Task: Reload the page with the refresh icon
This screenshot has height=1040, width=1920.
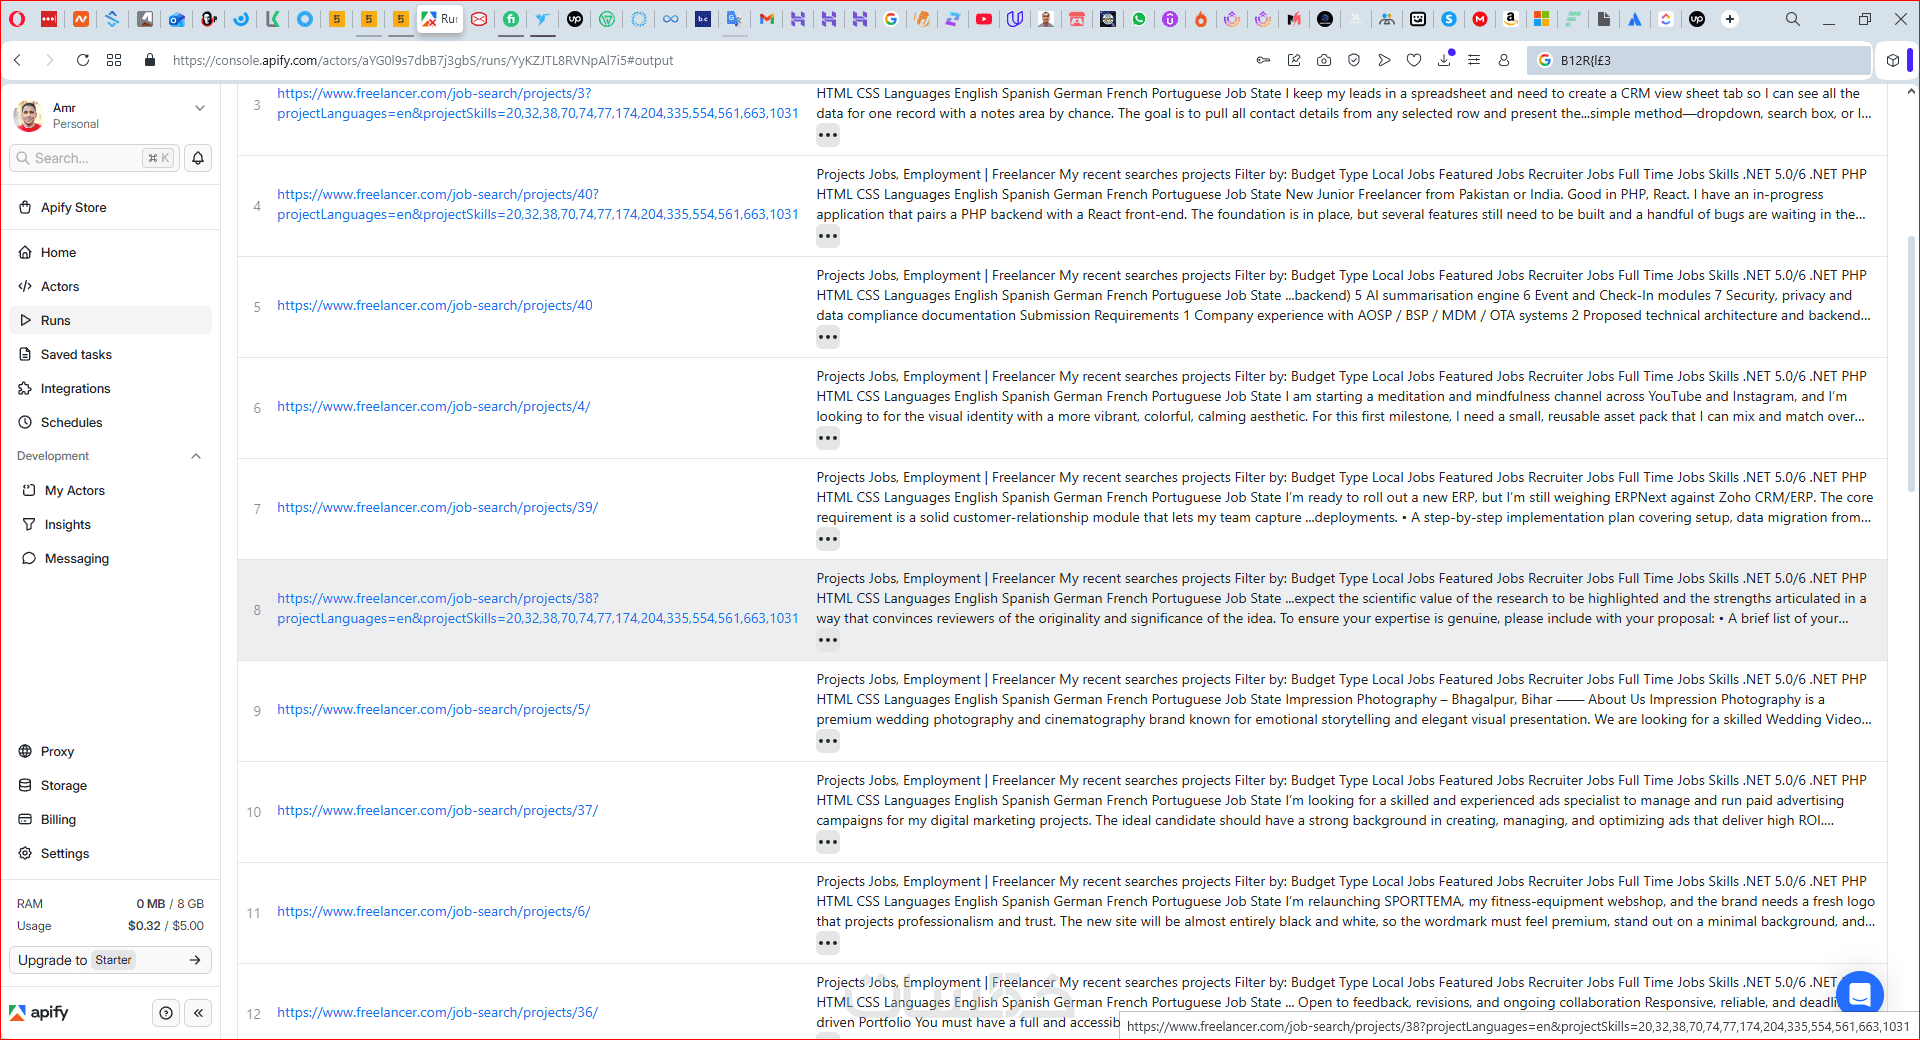Action: (x=83, y=60)
